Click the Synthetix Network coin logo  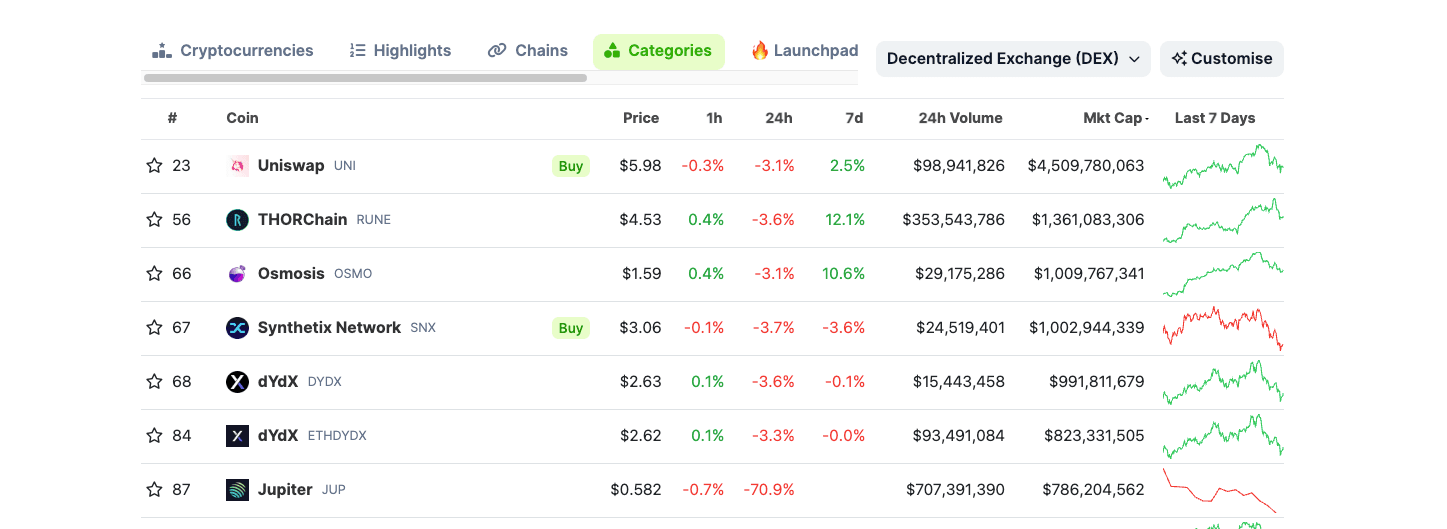pyautogui.click(x=237, y=328)
